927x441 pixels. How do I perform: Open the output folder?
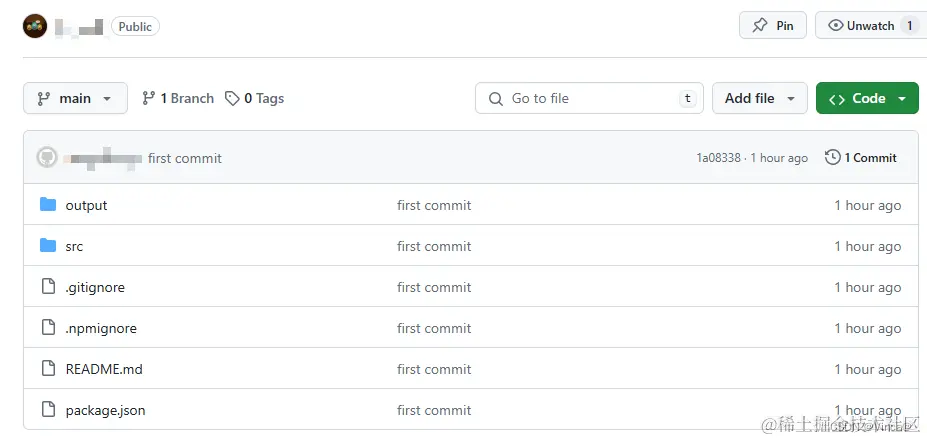coord(86,205)
